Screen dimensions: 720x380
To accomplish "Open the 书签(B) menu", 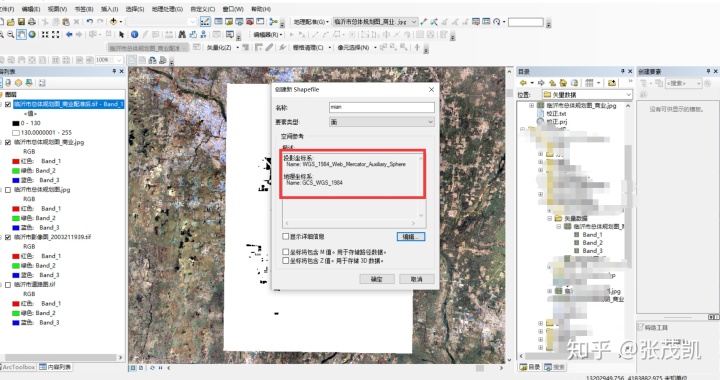I will [x=84, y=9].
